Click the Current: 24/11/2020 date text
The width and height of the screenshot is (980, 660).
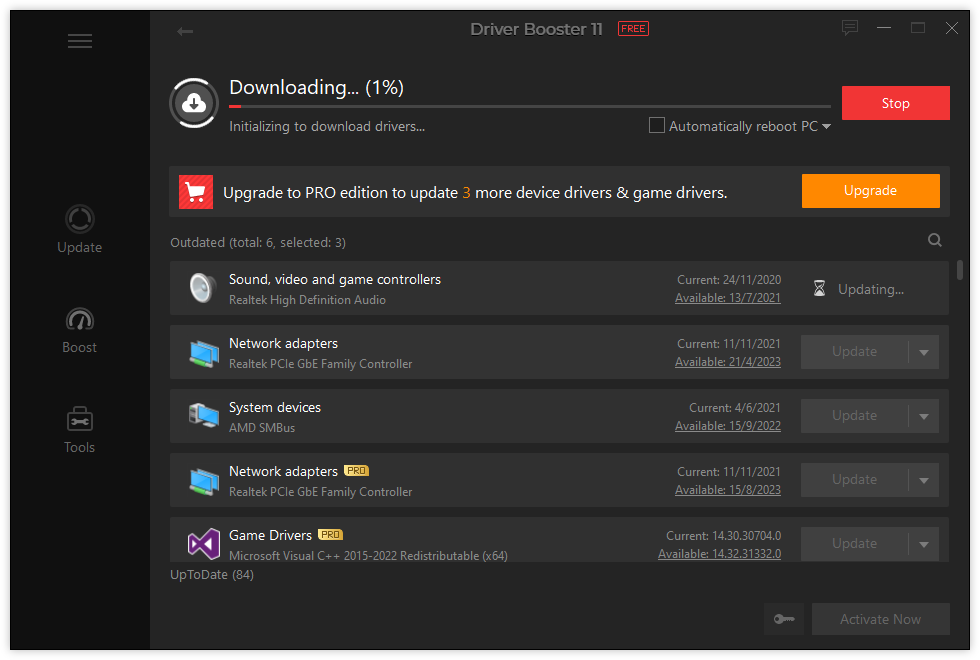click(729, 280)
